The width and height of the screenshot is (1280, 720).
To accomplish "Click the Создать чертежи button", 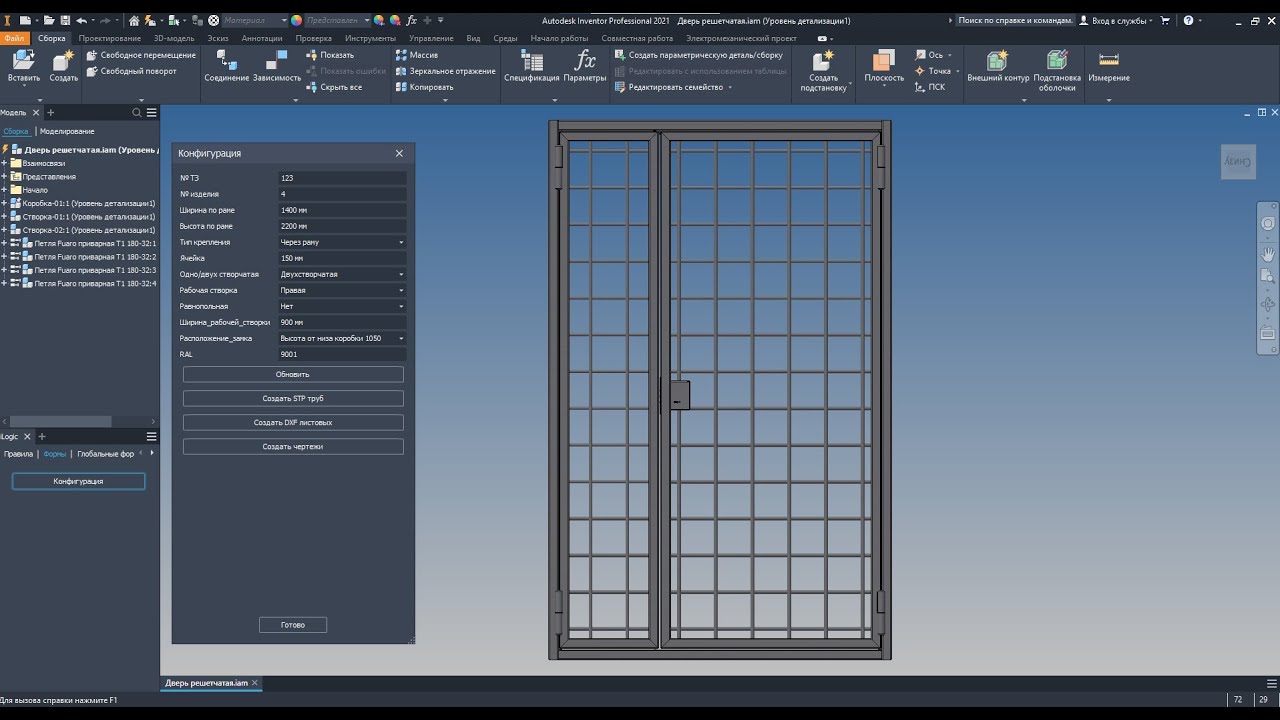I will coord(293,446).
